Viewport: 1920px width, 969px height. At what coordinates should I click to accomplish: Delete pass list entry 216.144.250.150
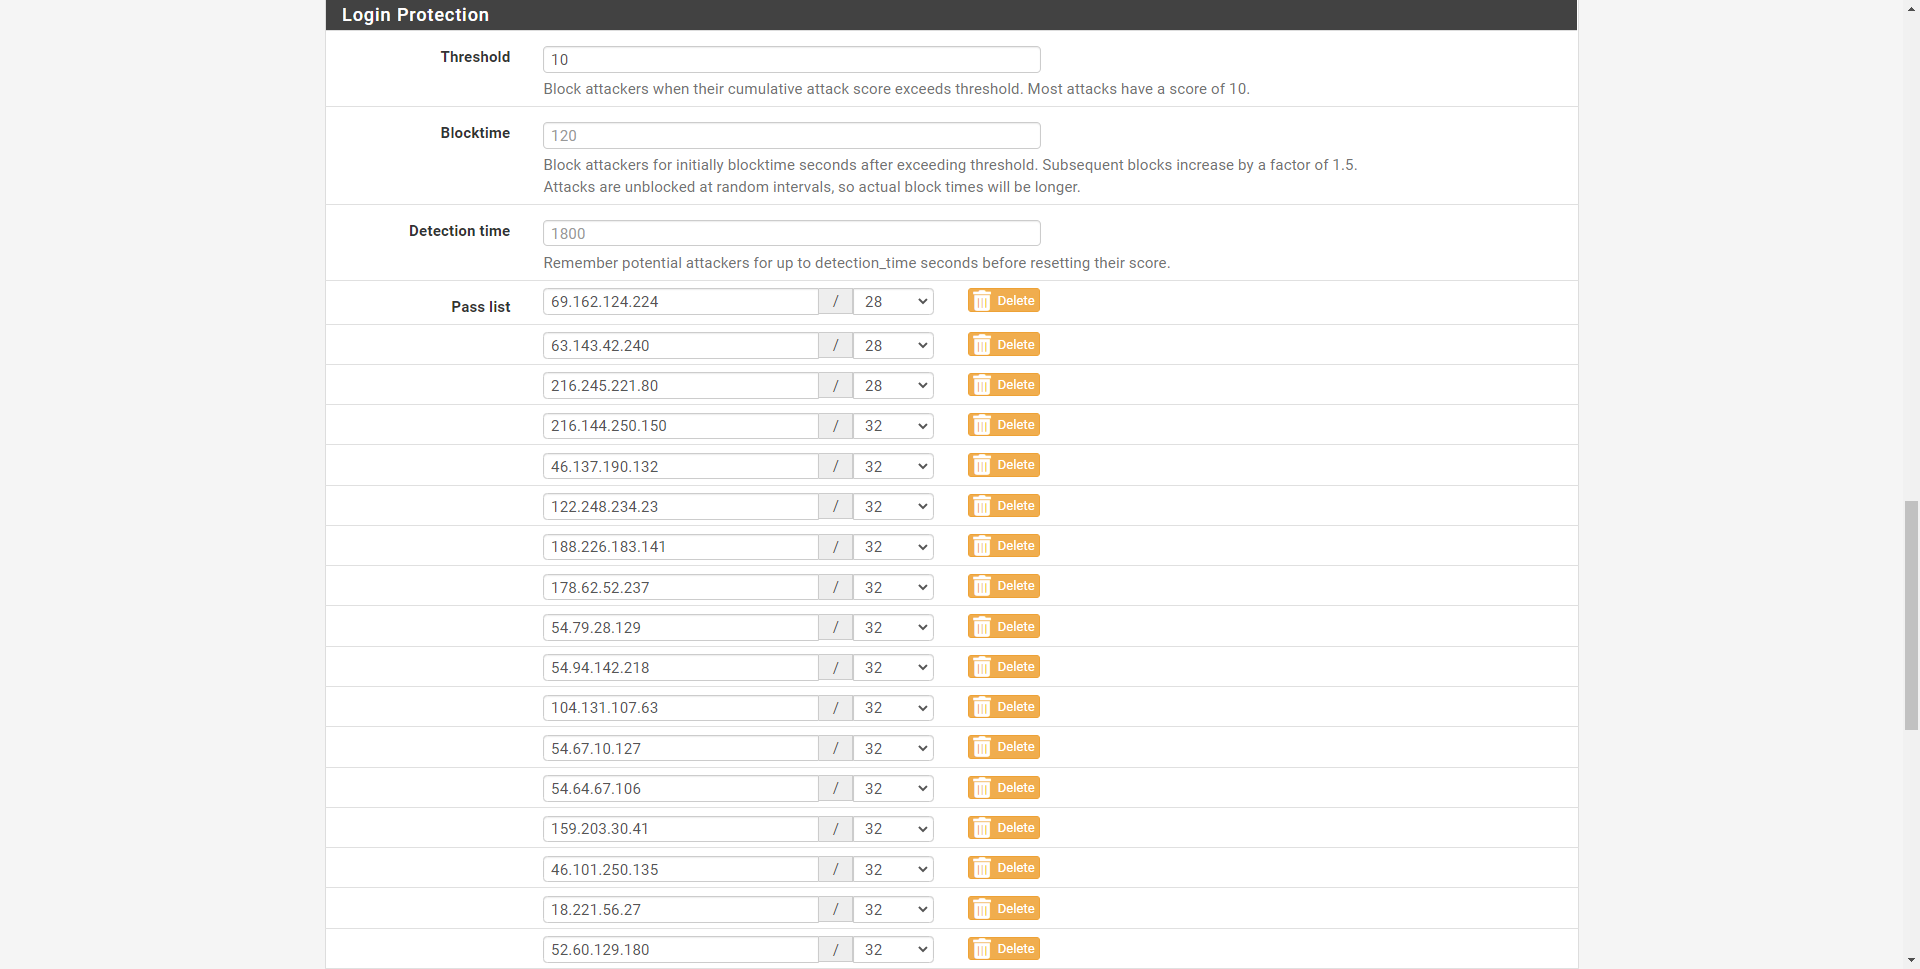tap(1003, 425)
